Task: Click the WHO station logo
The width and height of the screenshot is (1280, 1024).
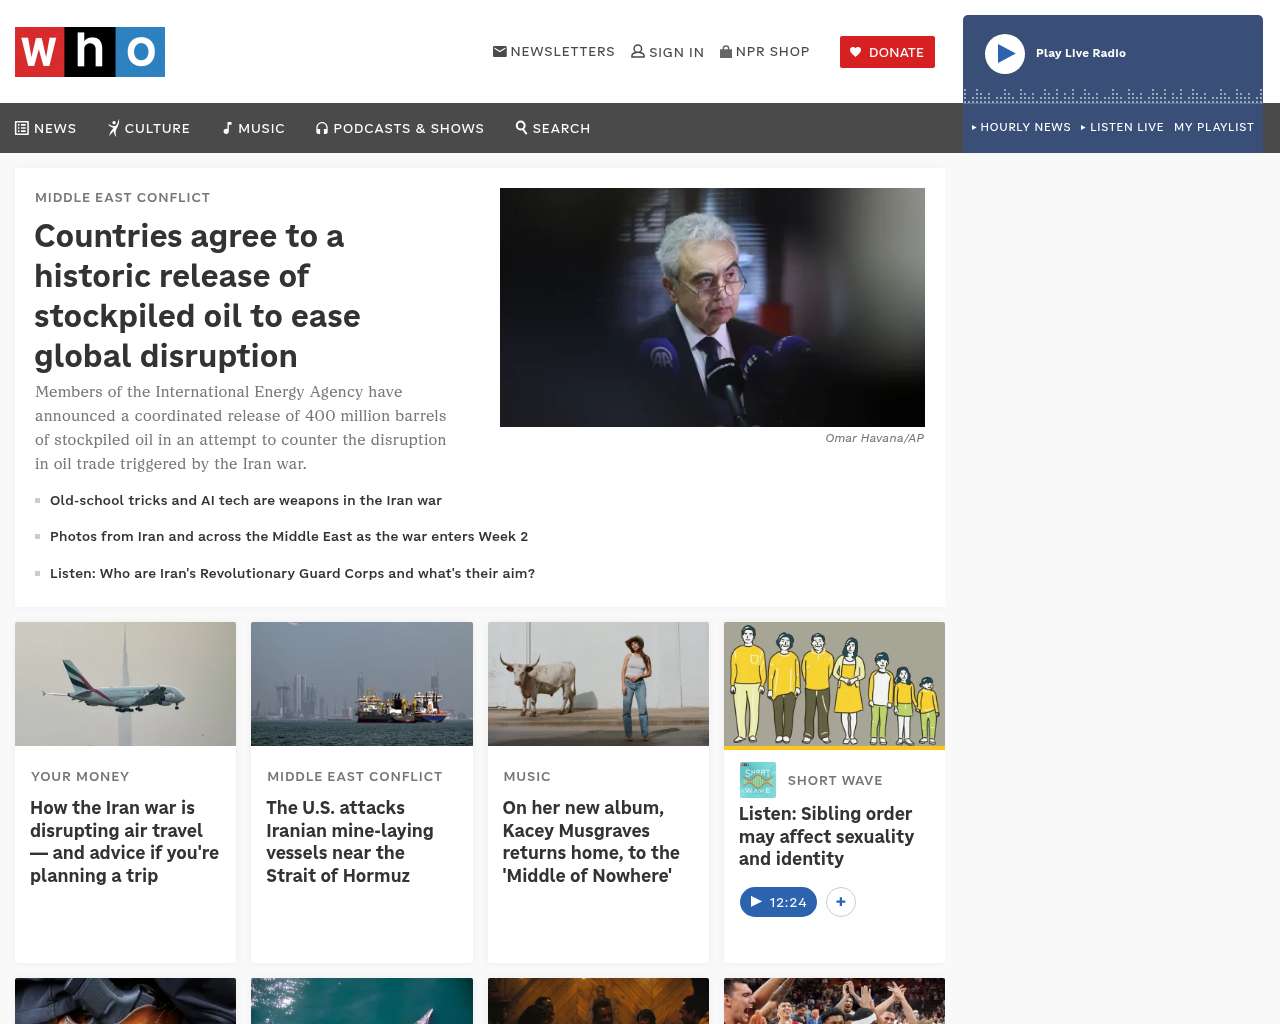Action: coord(90,52)
